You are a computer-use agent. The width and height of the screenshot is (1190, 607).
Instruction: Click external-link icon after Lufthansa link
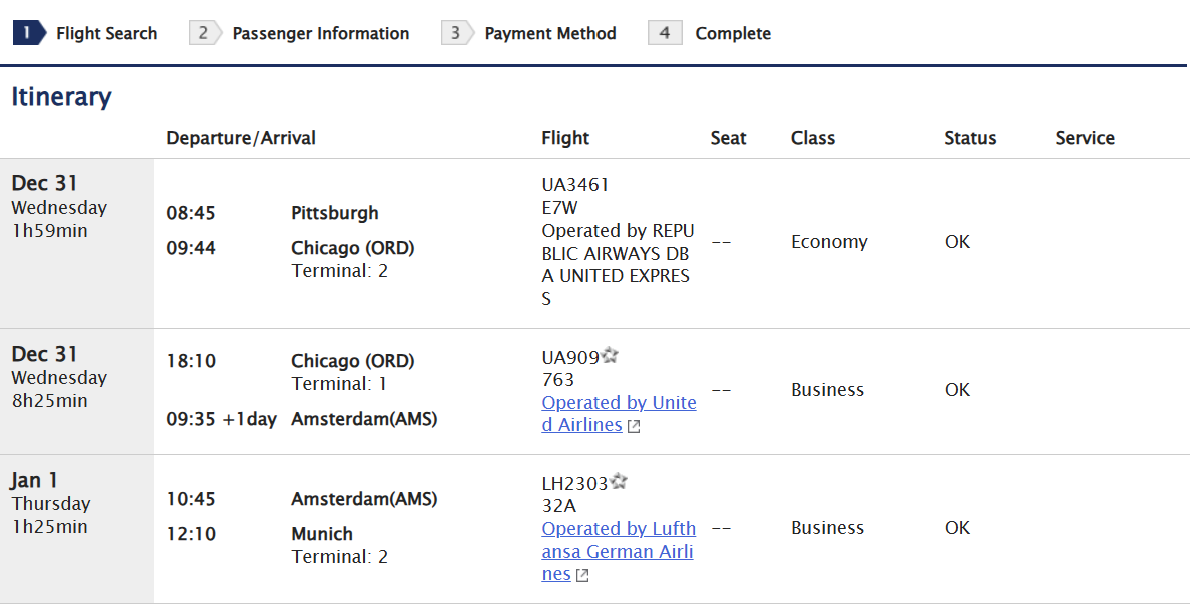582,575
